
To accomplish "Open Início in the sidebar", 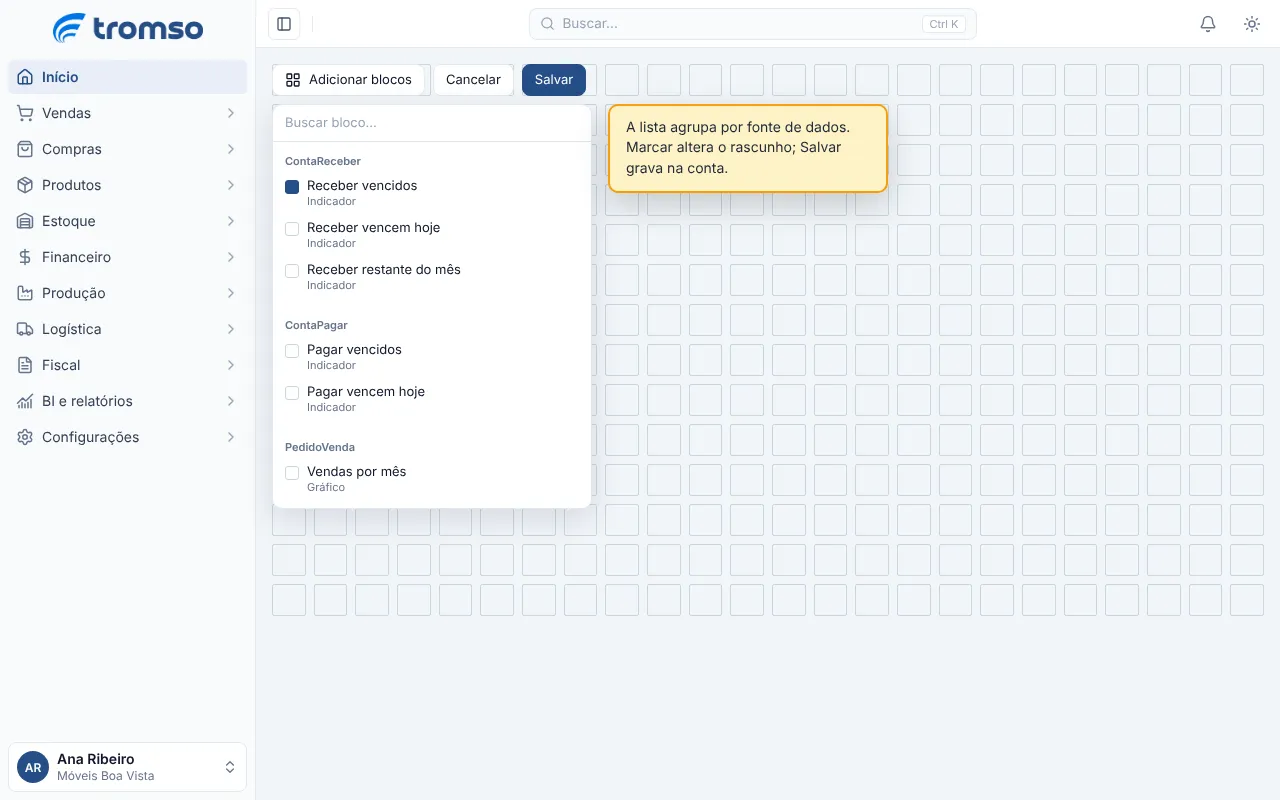I will [x=128, y=77].
